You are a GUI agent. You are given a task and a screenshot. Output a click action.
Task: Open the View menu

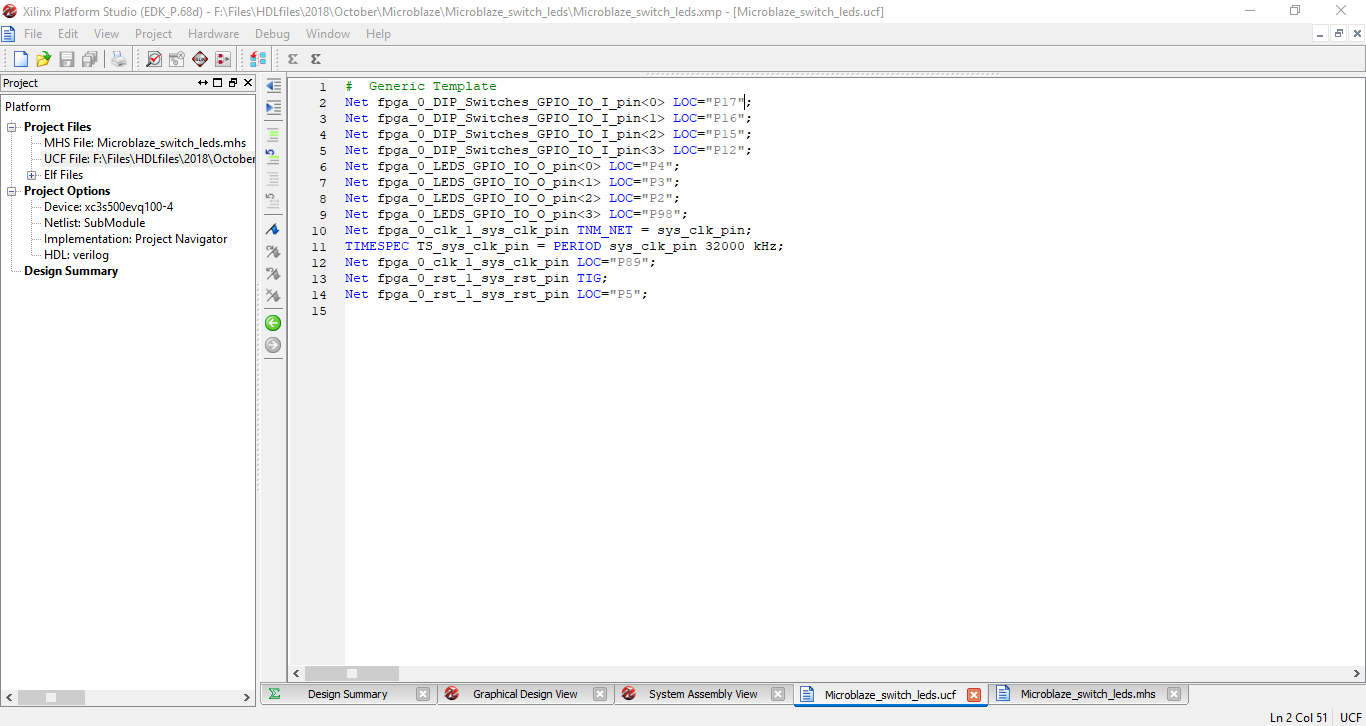click(106, 34)
